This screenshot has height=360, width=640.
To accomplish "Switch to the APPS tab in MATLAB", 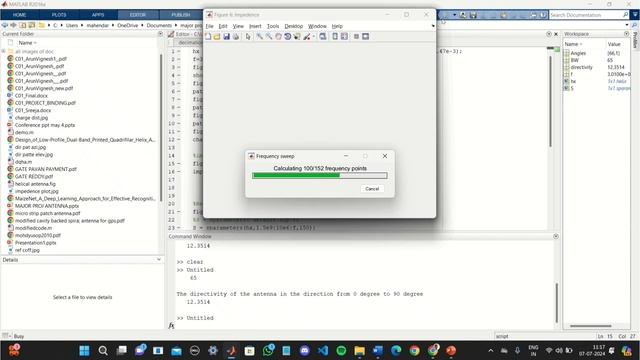I will click(x=98, y=15).
